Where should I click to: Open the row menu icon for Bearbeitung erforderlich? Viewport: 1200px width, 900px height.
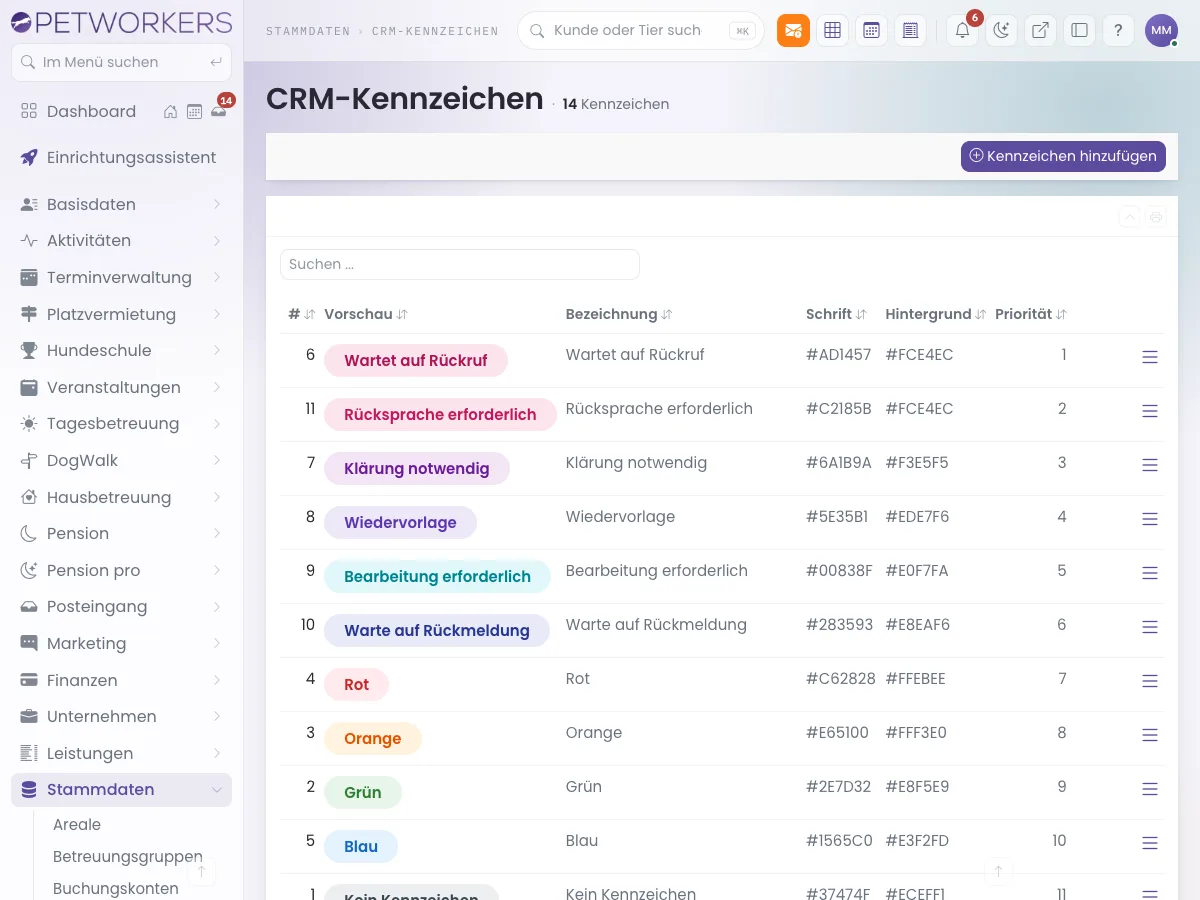point(1150,573)
